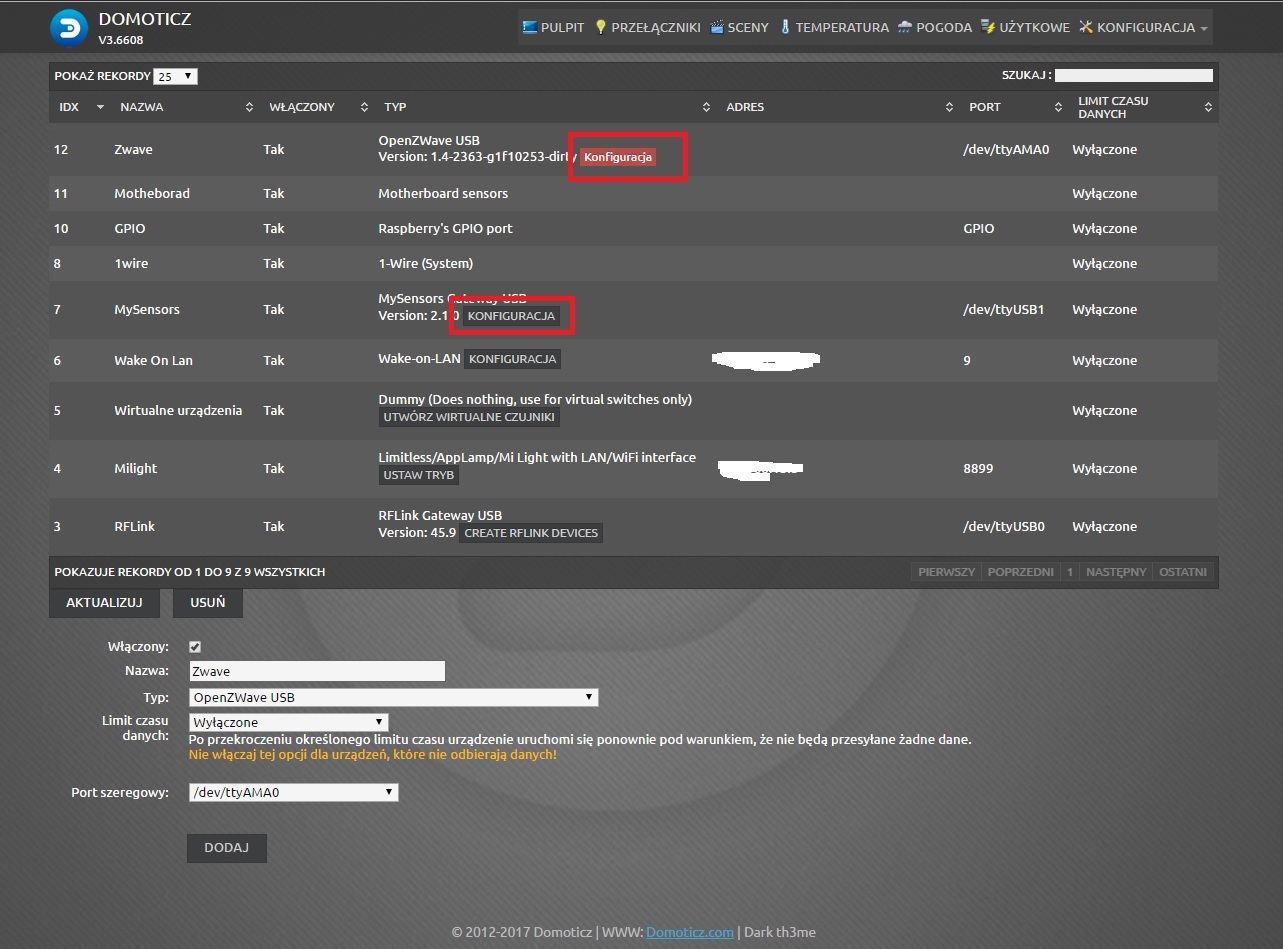The height and width of the screenshot is (949, 1283).
Task: Click the Domoticz logo icon
Action: tap(69, 27)
